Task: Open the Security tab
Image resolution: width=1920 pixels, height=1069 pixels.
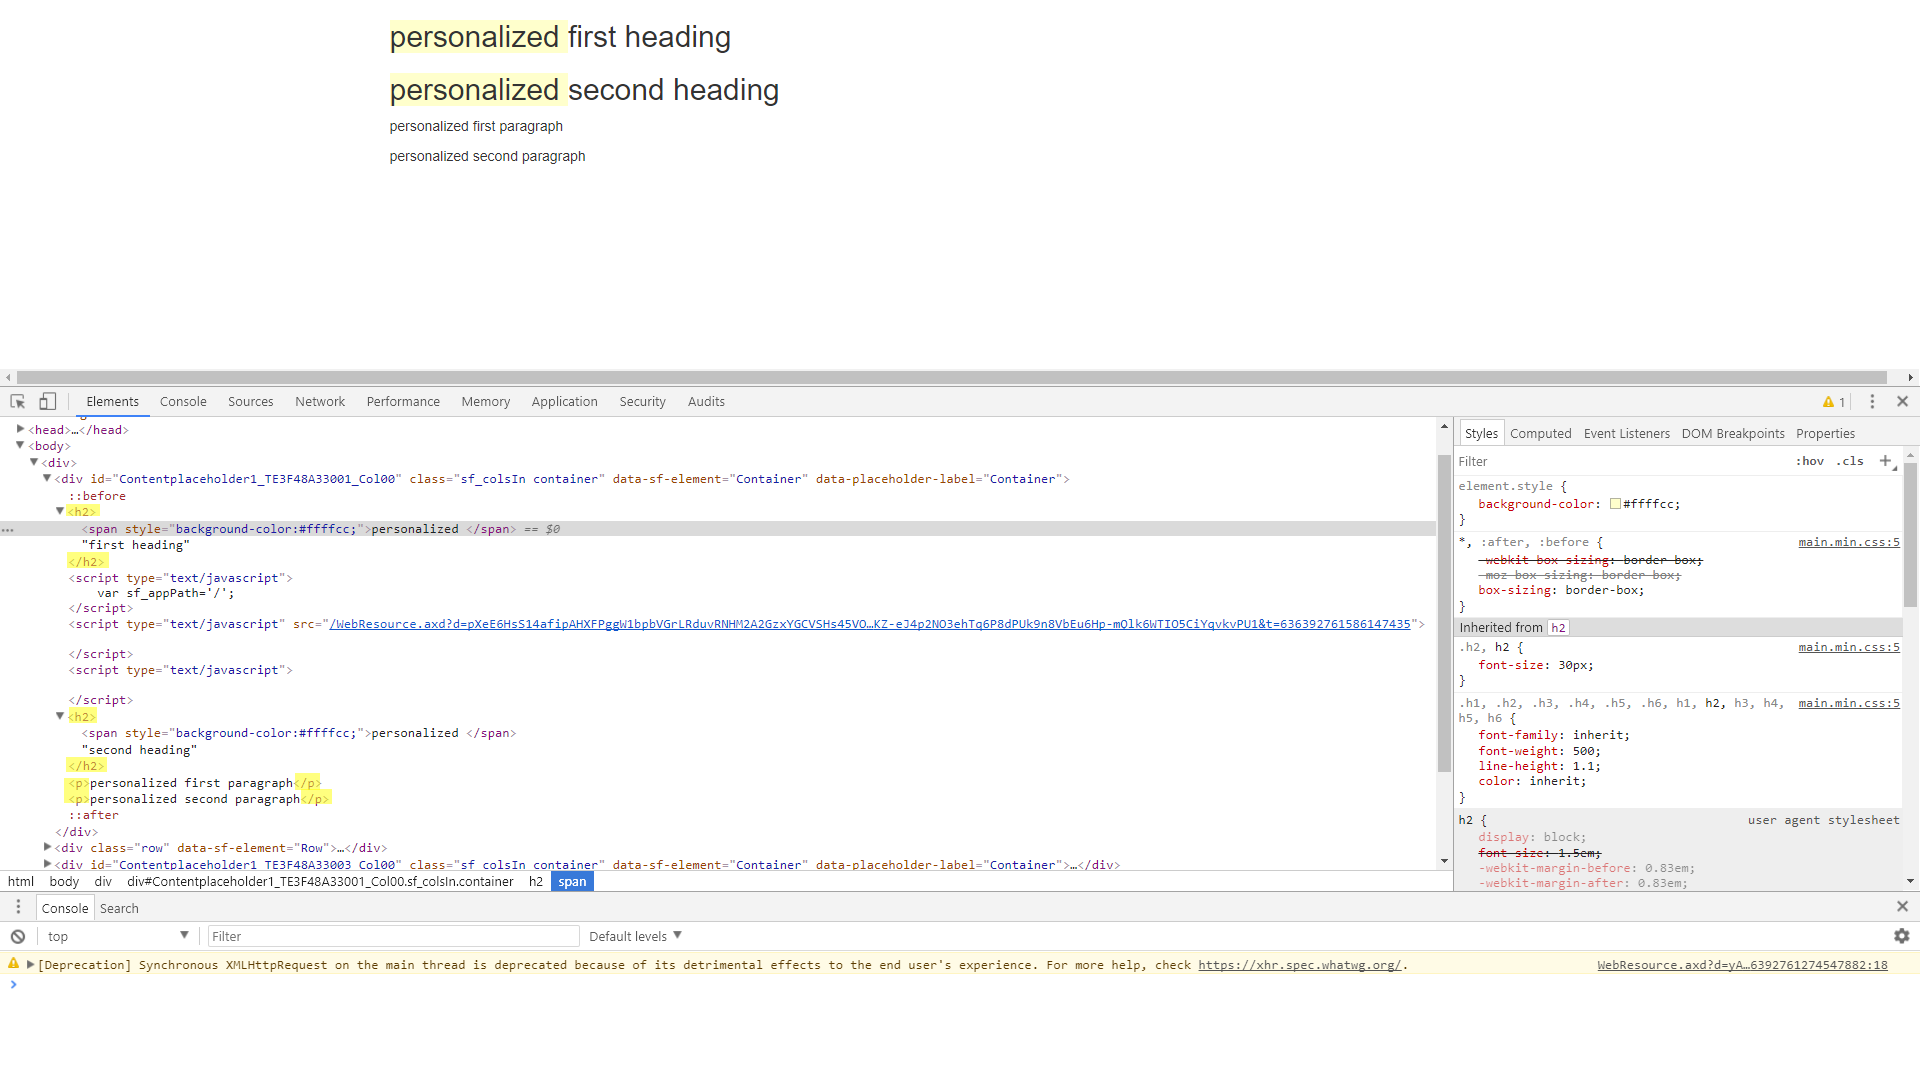Action: tap(642, 401)
